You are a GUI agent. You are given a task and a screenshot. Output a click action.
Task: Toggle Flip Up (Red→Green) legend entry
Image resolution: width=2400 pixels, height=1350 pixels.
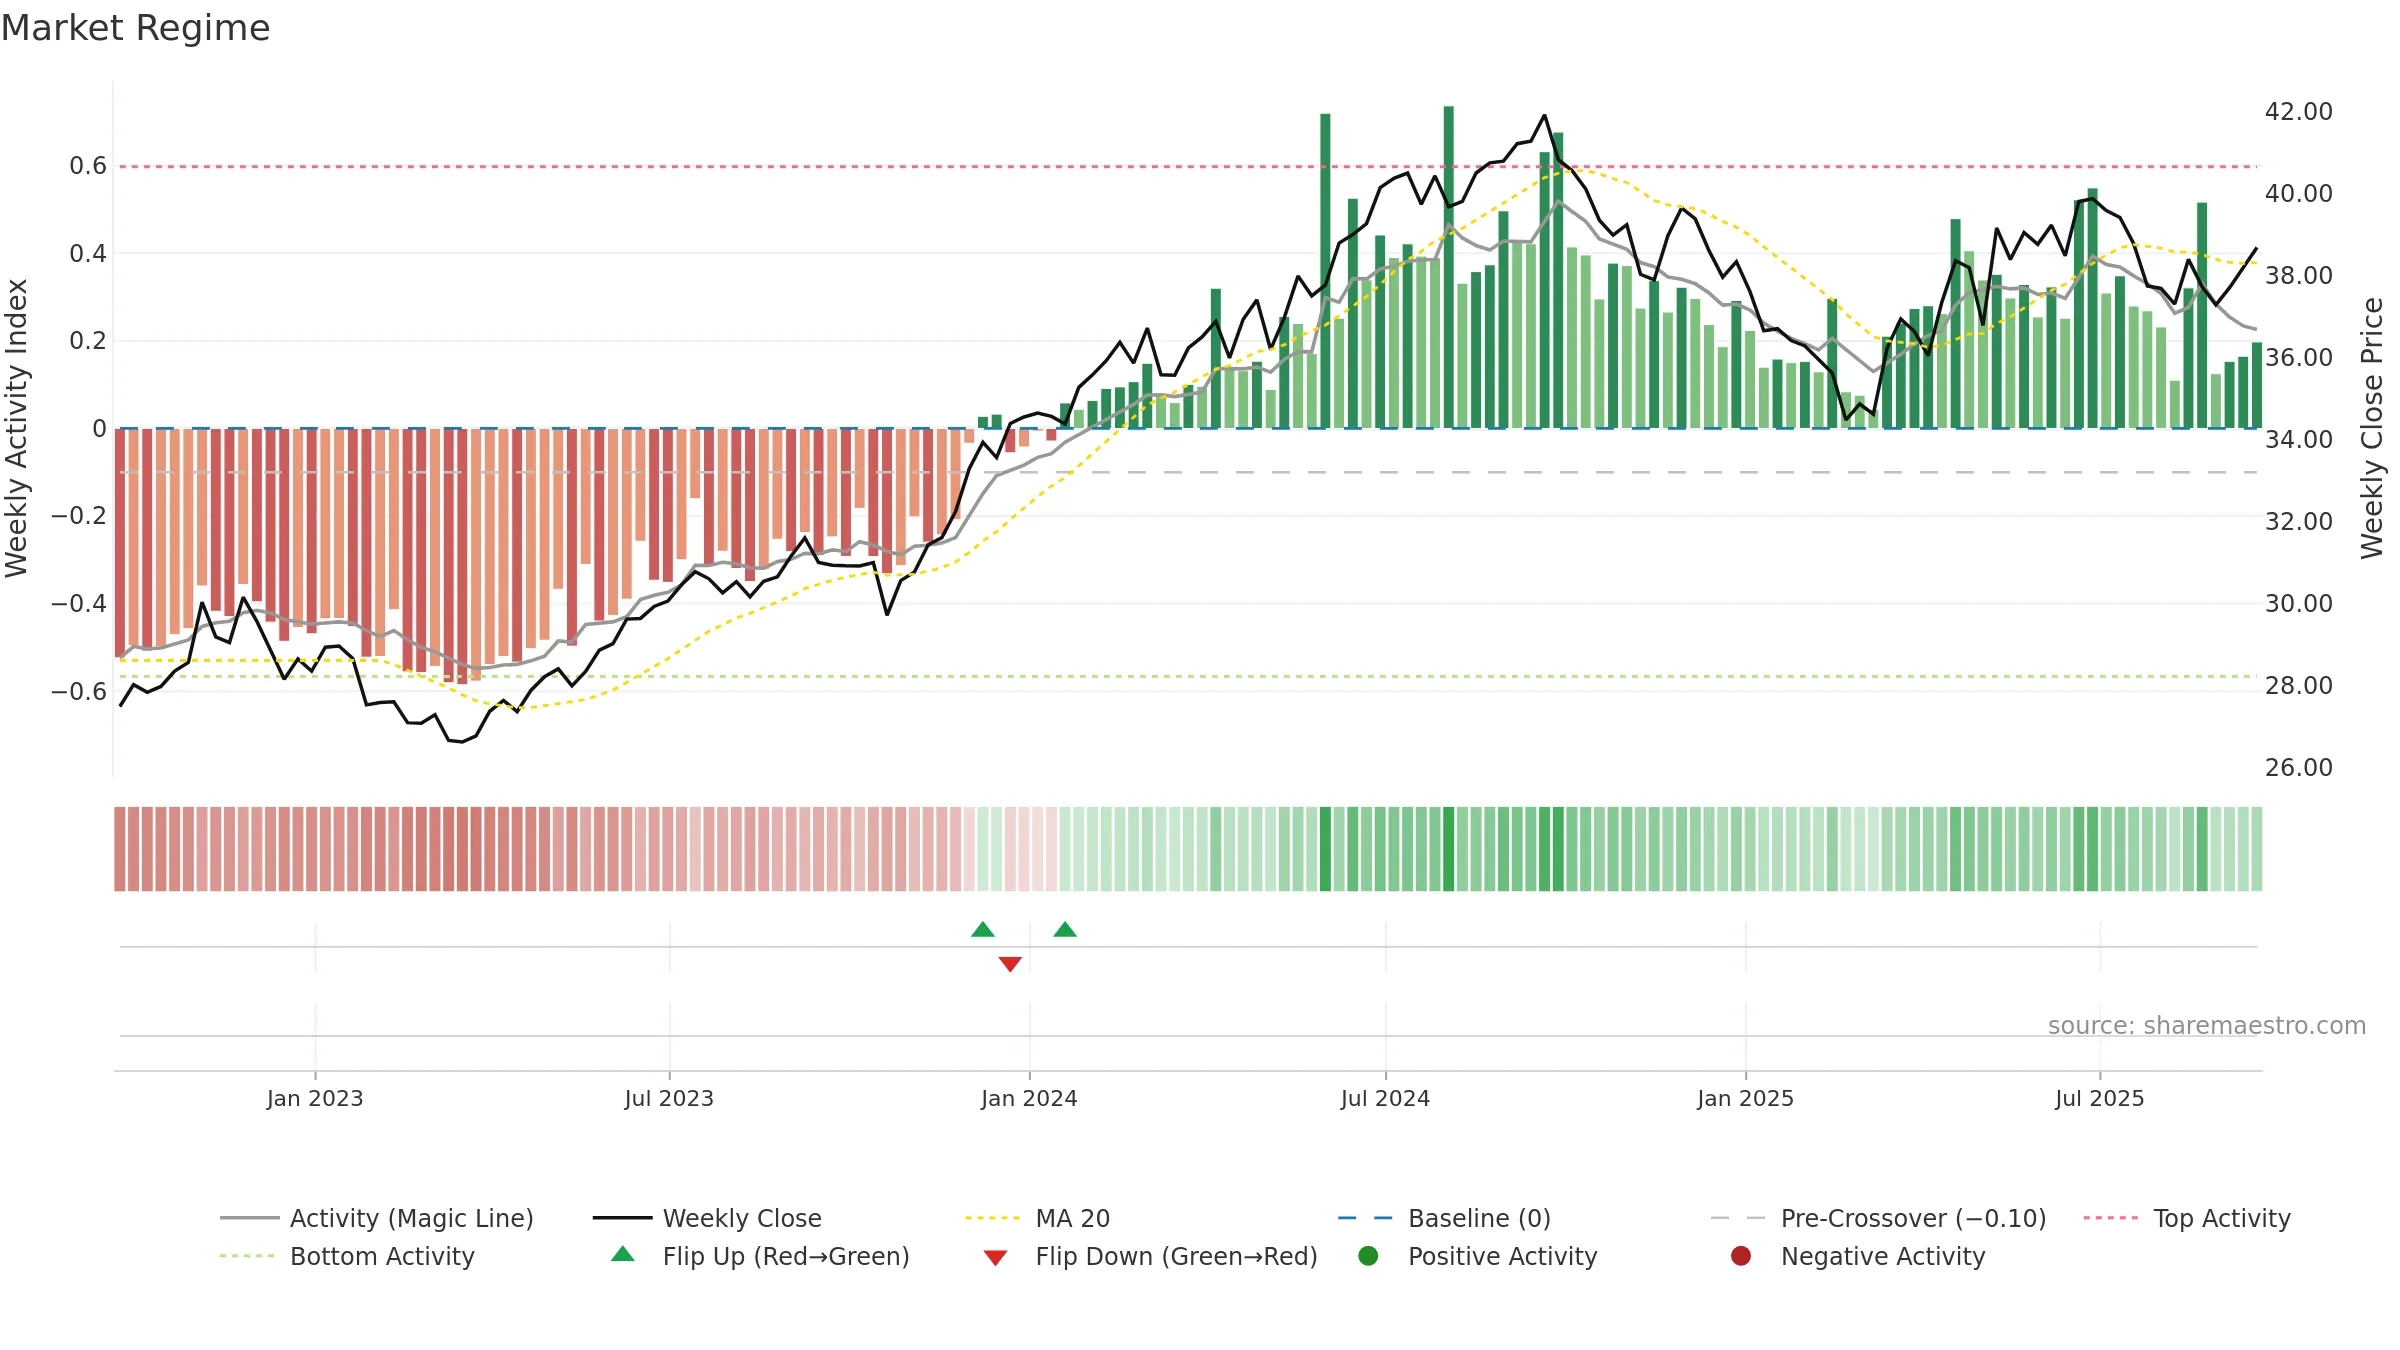pos(761,1256)
